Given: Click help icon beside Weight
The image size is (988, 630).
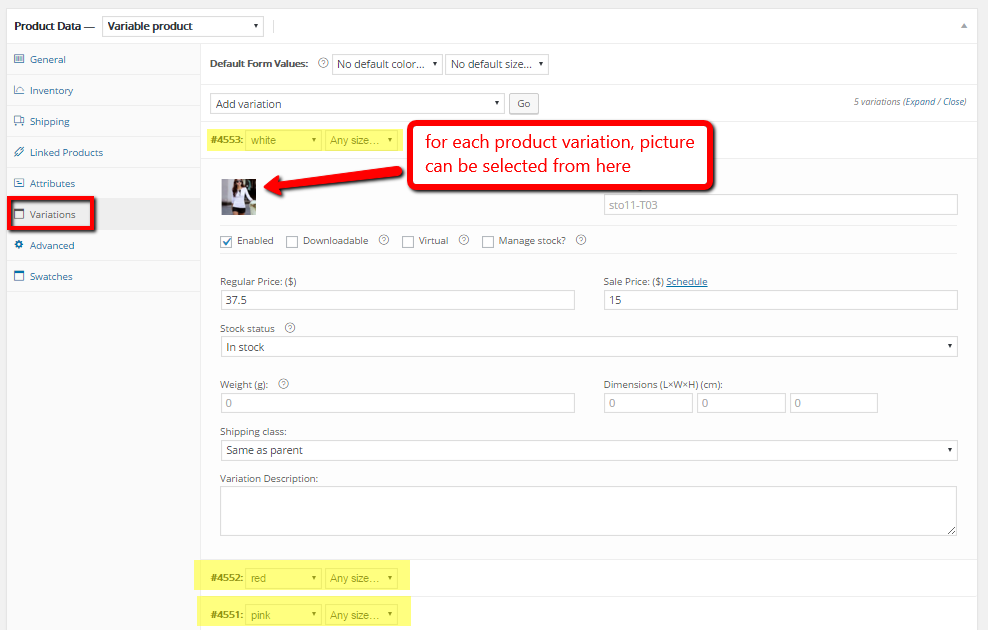Looking at the screenshot, I should [x=284, y=384].
